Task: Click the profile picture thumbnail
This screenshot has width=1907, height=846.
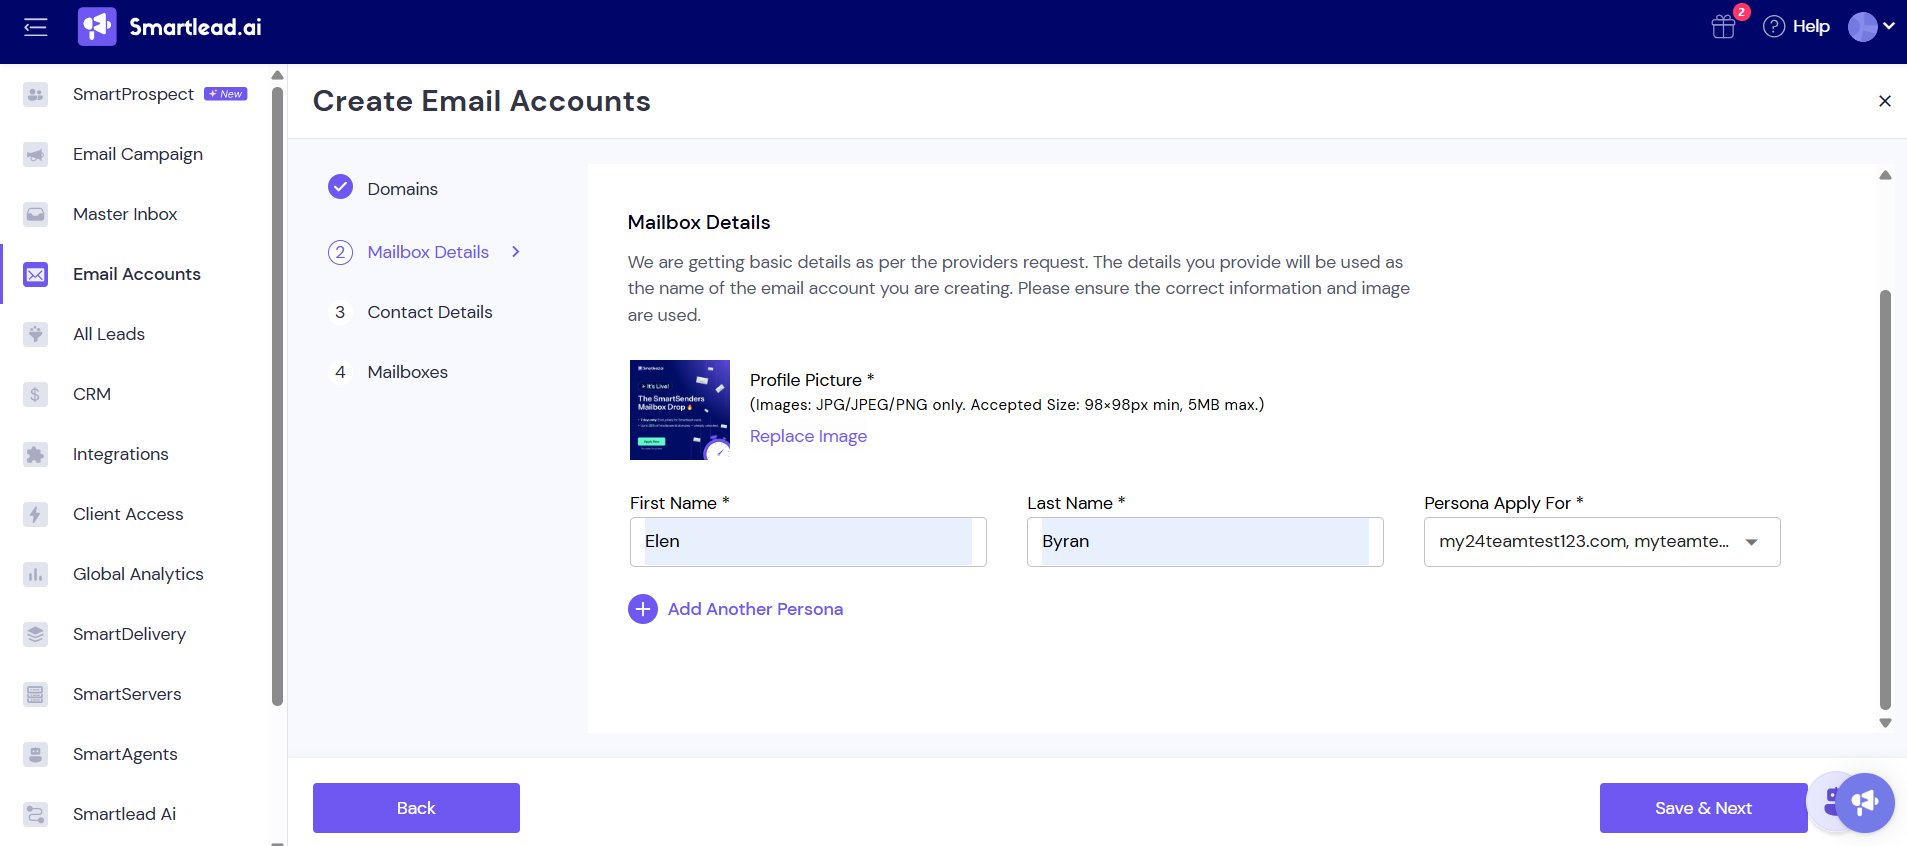Action: pos(680,410)
